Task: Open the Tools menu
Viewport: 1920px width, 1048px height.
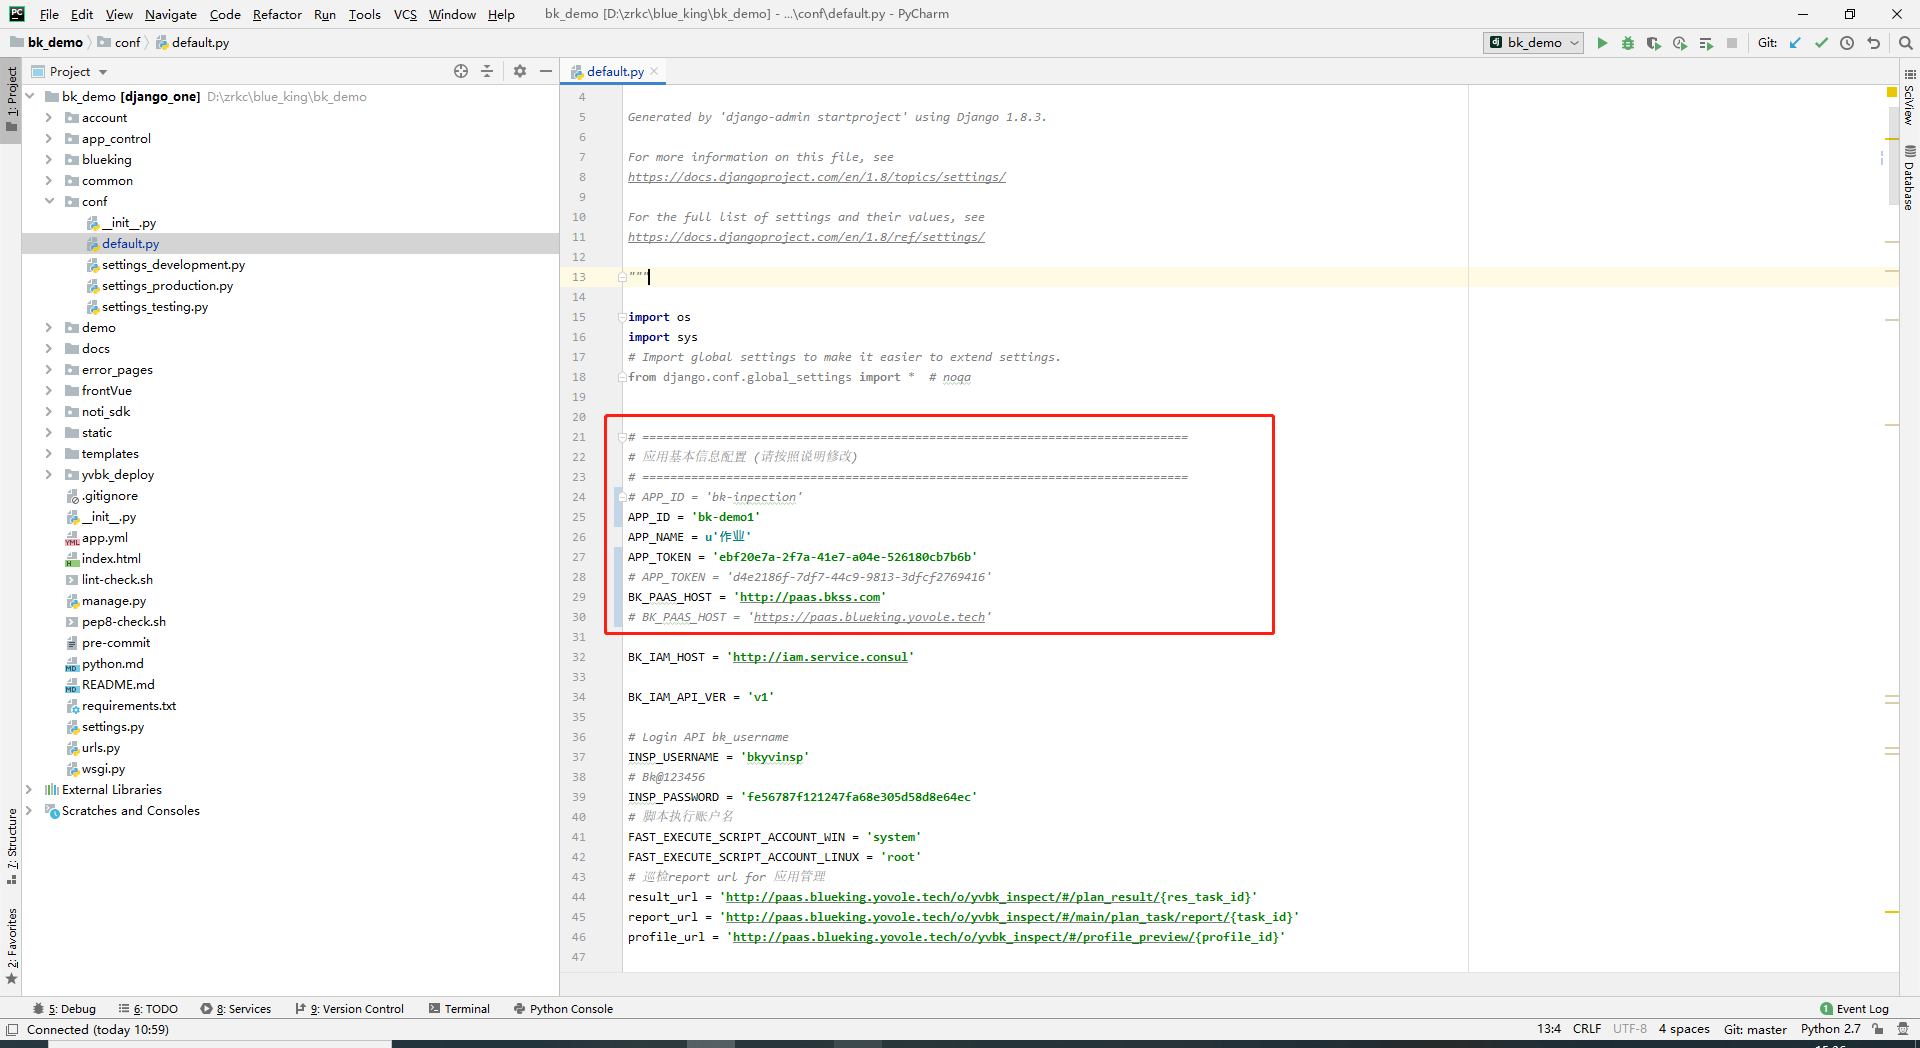Action: pyautogui.click(x=365, y=14)
